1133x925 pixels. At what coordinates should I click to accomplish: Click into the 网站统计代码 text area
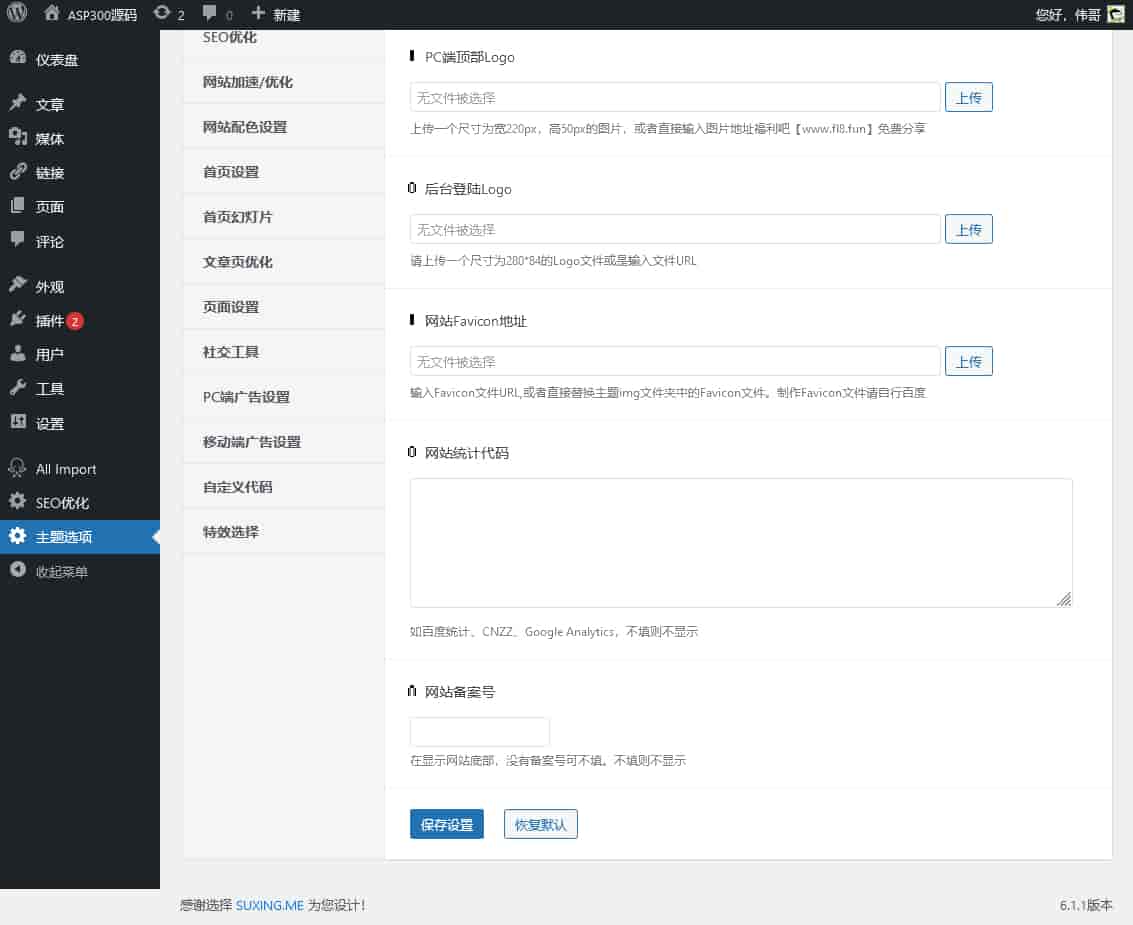[x=741, y=543]
